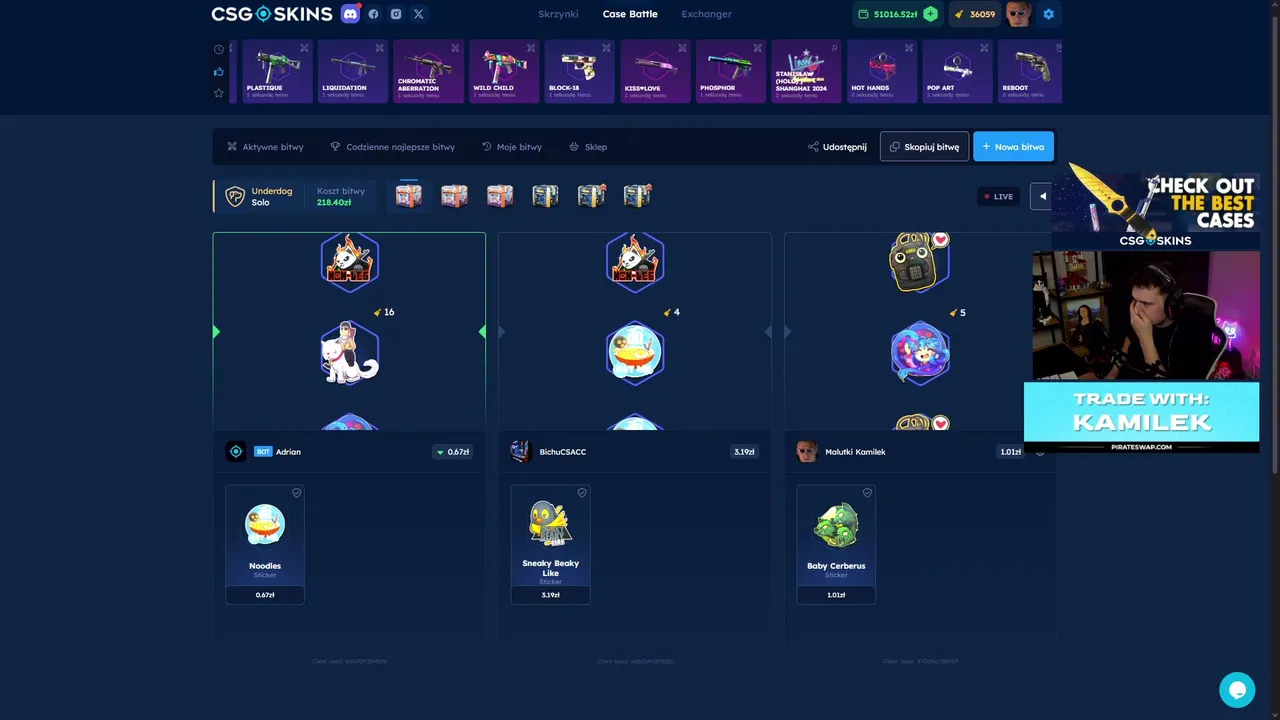Switch to Aktywne bitwy
The image size is (1280, 720).
point(265,147)
